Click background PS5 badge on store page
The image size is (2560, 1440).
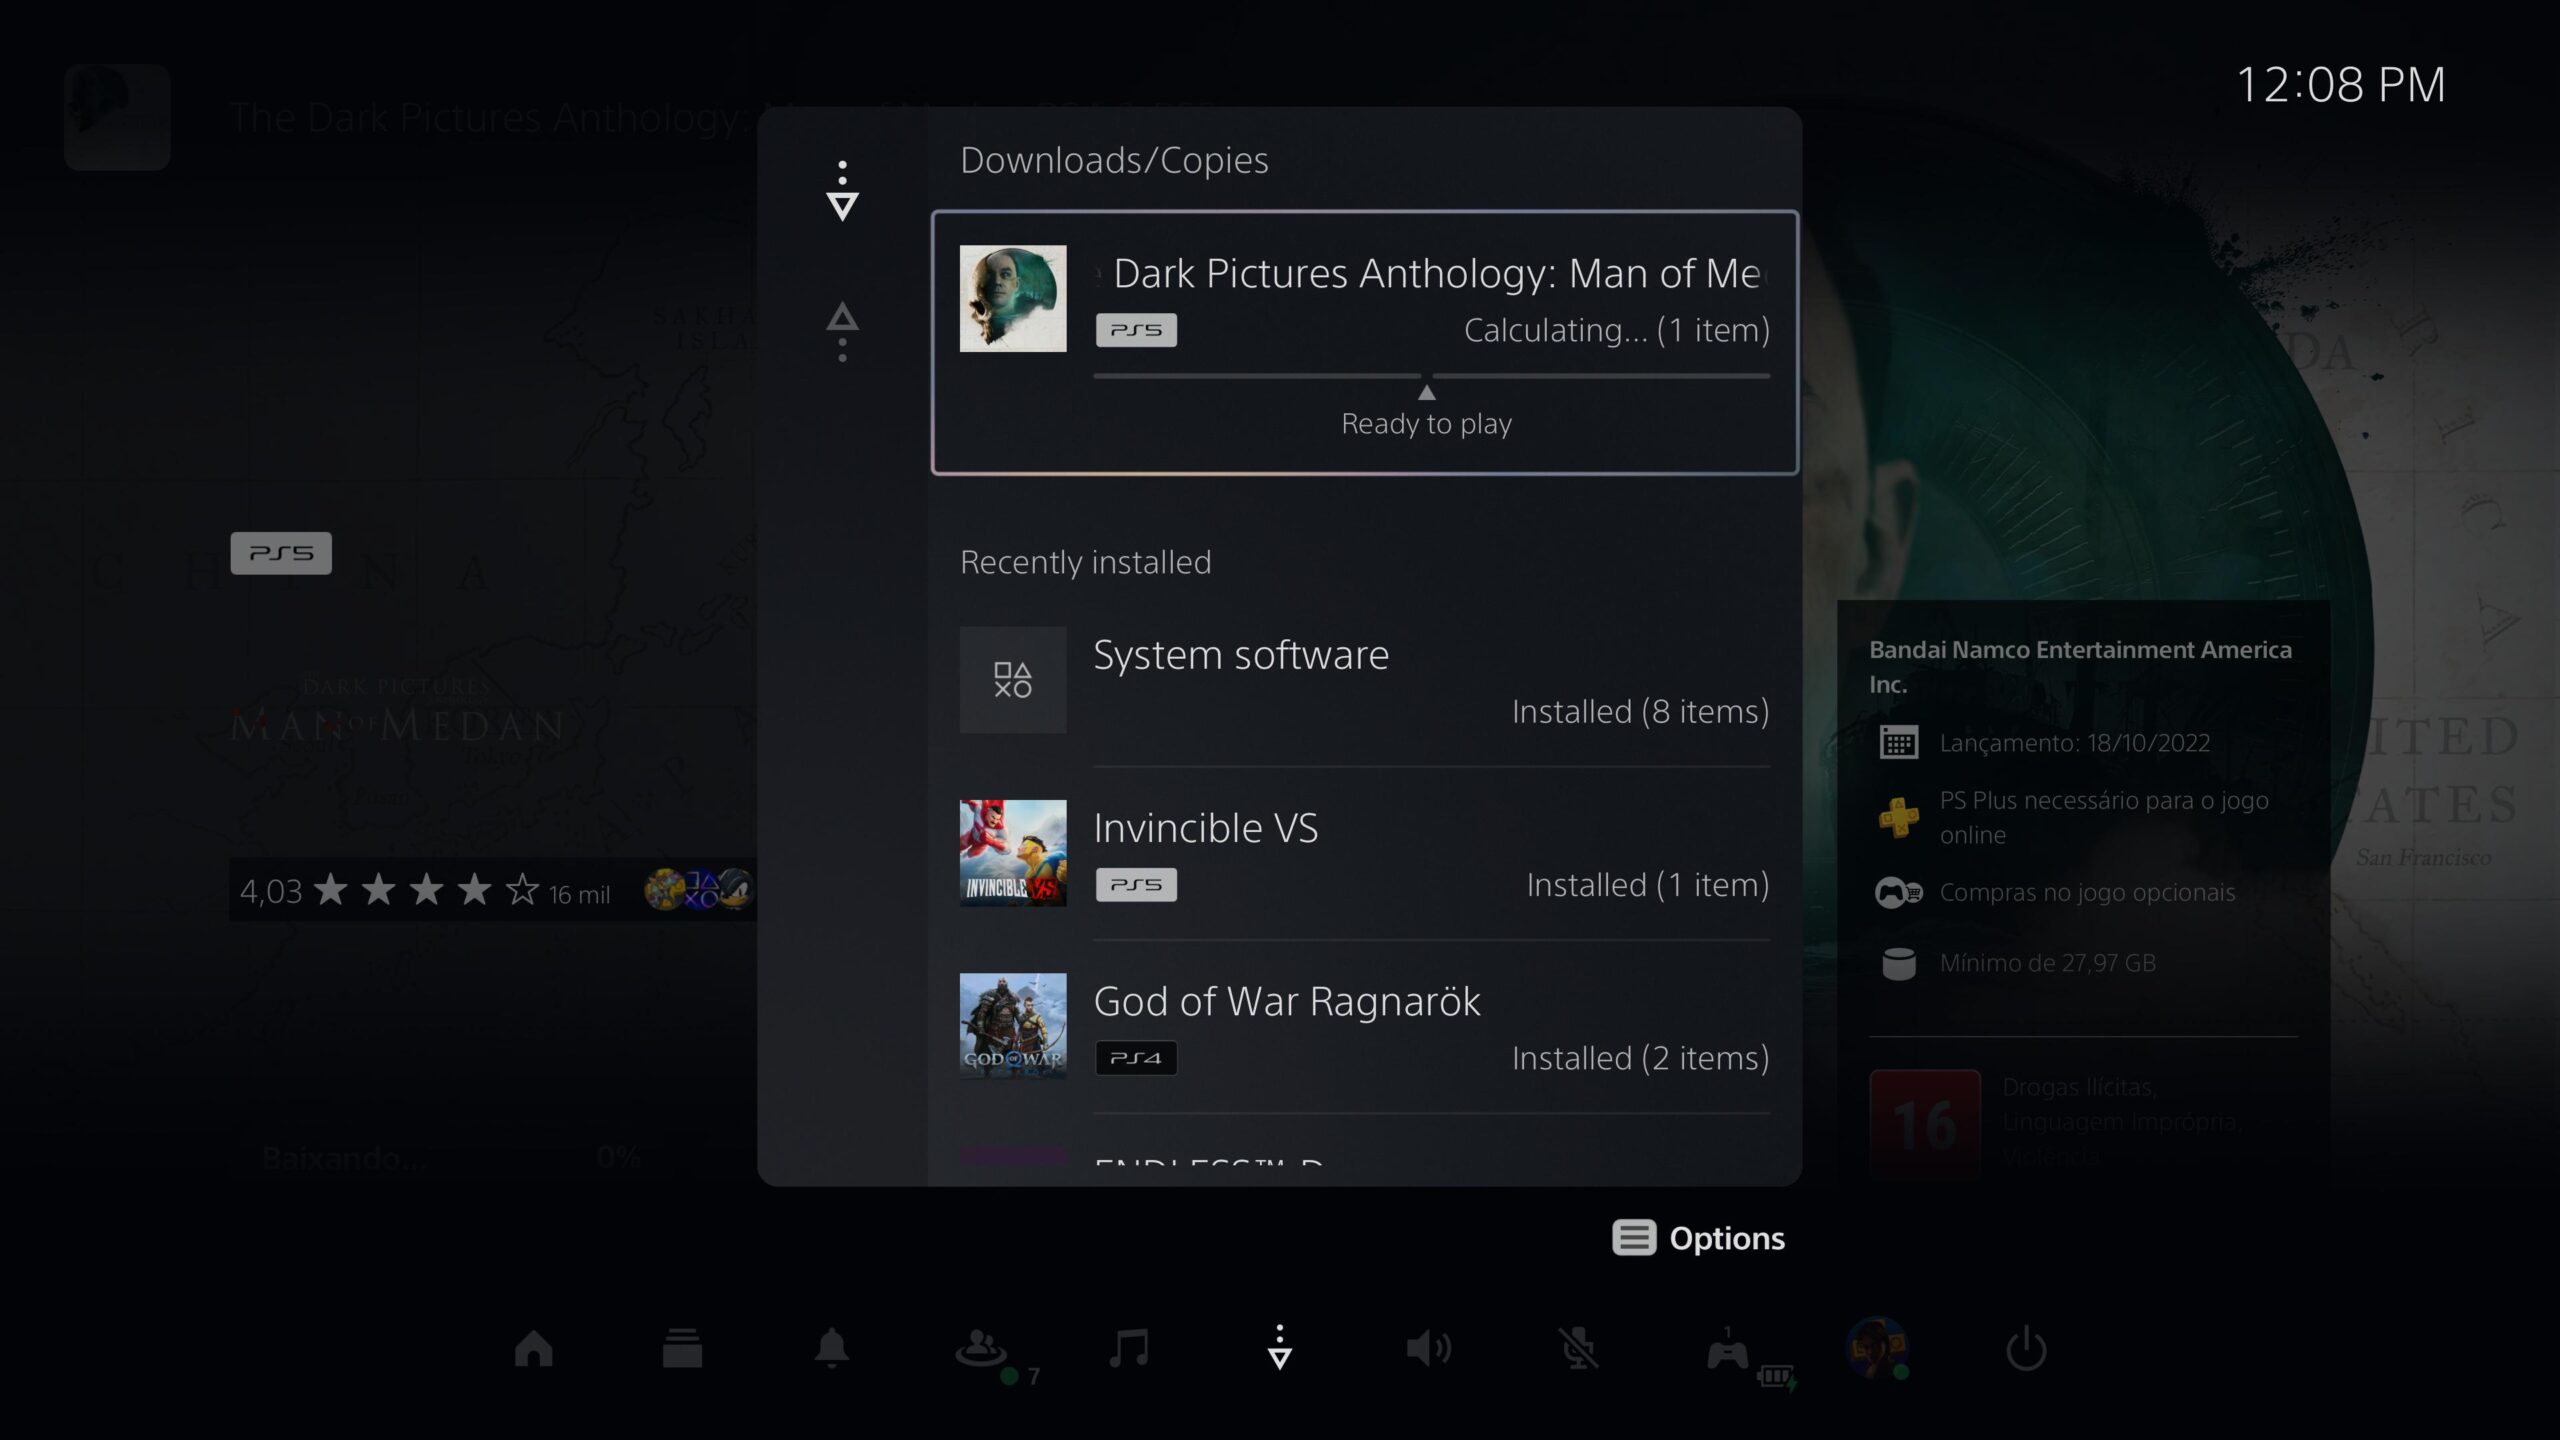pos(281,553)
